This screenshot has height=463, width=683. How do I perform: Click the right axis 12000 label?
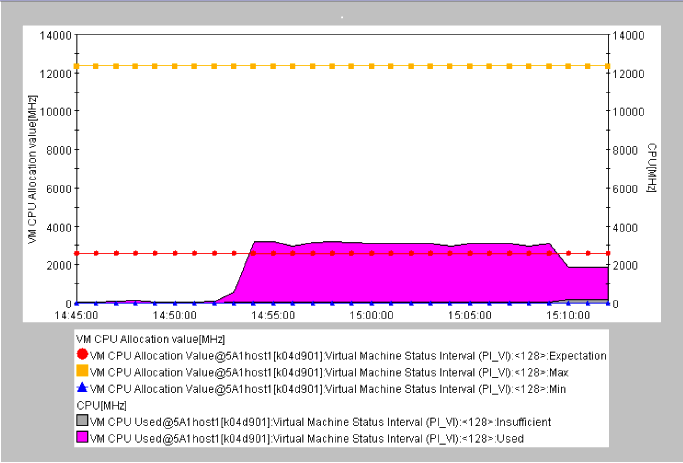[x=628, y=74]
